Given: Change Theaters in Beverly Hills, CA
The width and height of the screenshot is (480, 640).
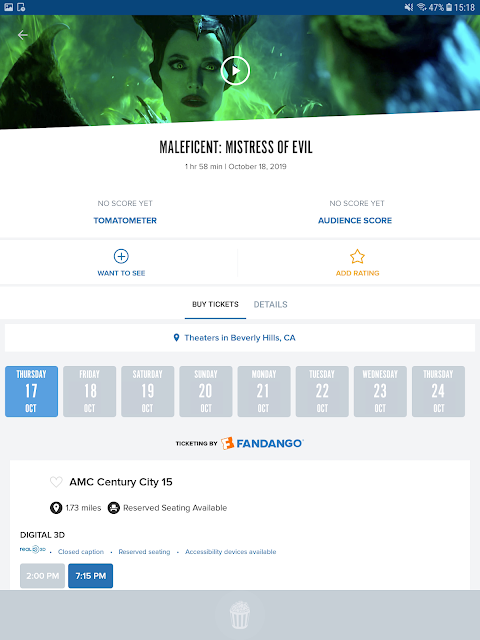Looking at the screenshot, I should point(240,338).
